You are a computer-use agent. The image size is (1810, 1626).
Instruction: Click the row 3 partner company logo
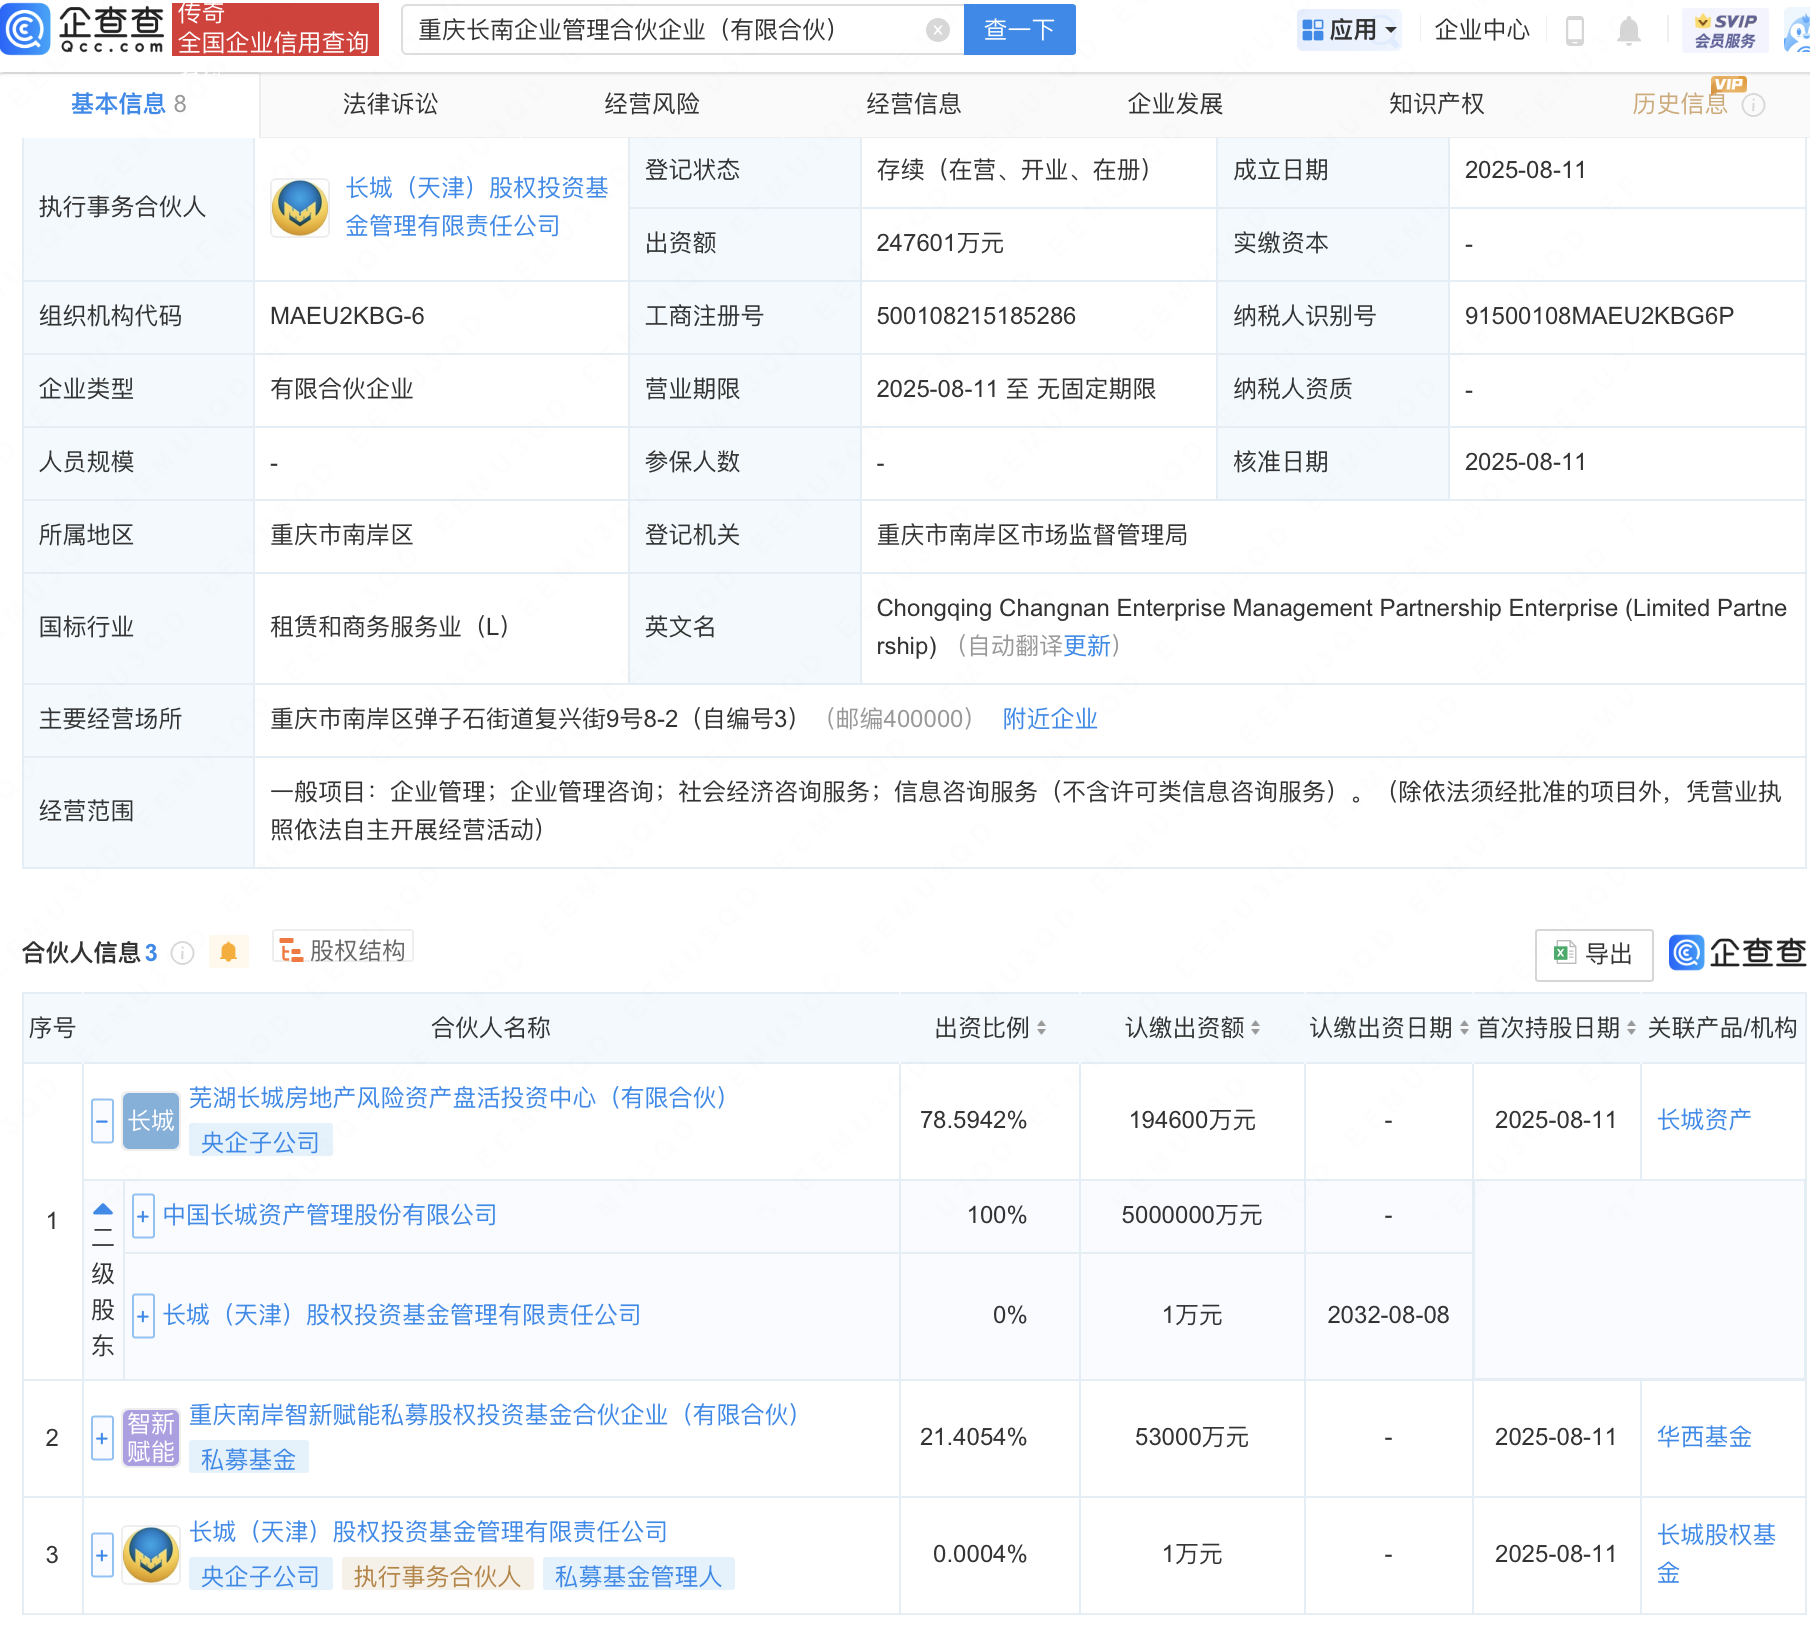click(151, 1555)
